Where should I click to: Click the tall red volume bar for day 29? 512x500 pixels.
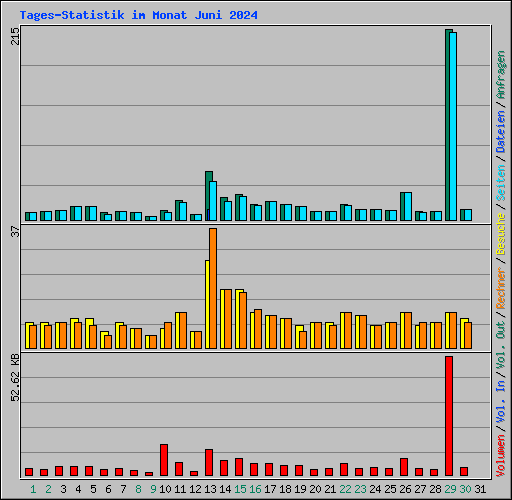(x=449, y=416)
